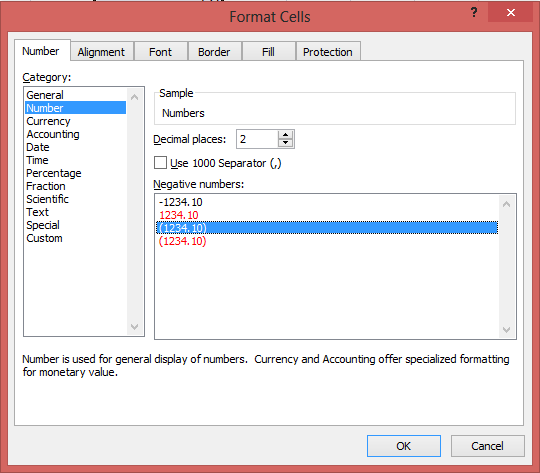This screenshot has width=540, height=473.
Task: Go to the Border tab
Action: pyautogui.click(x=214, y=52)
